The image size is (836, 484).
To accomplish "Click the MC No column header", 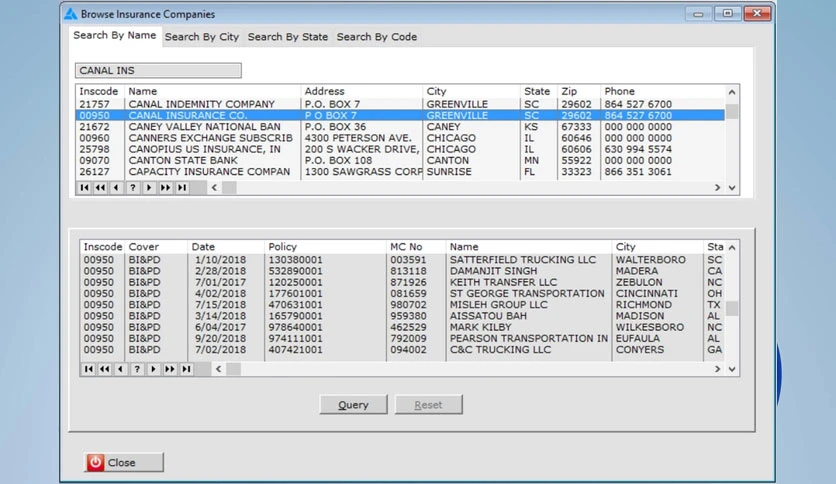I will pyautogui.click(x=416, y=247).
